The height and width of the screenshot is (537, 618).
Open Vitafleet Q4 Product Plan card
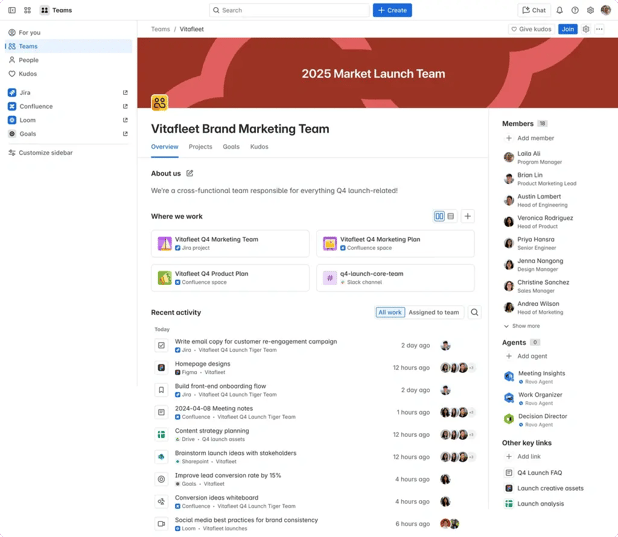point(230,278)
